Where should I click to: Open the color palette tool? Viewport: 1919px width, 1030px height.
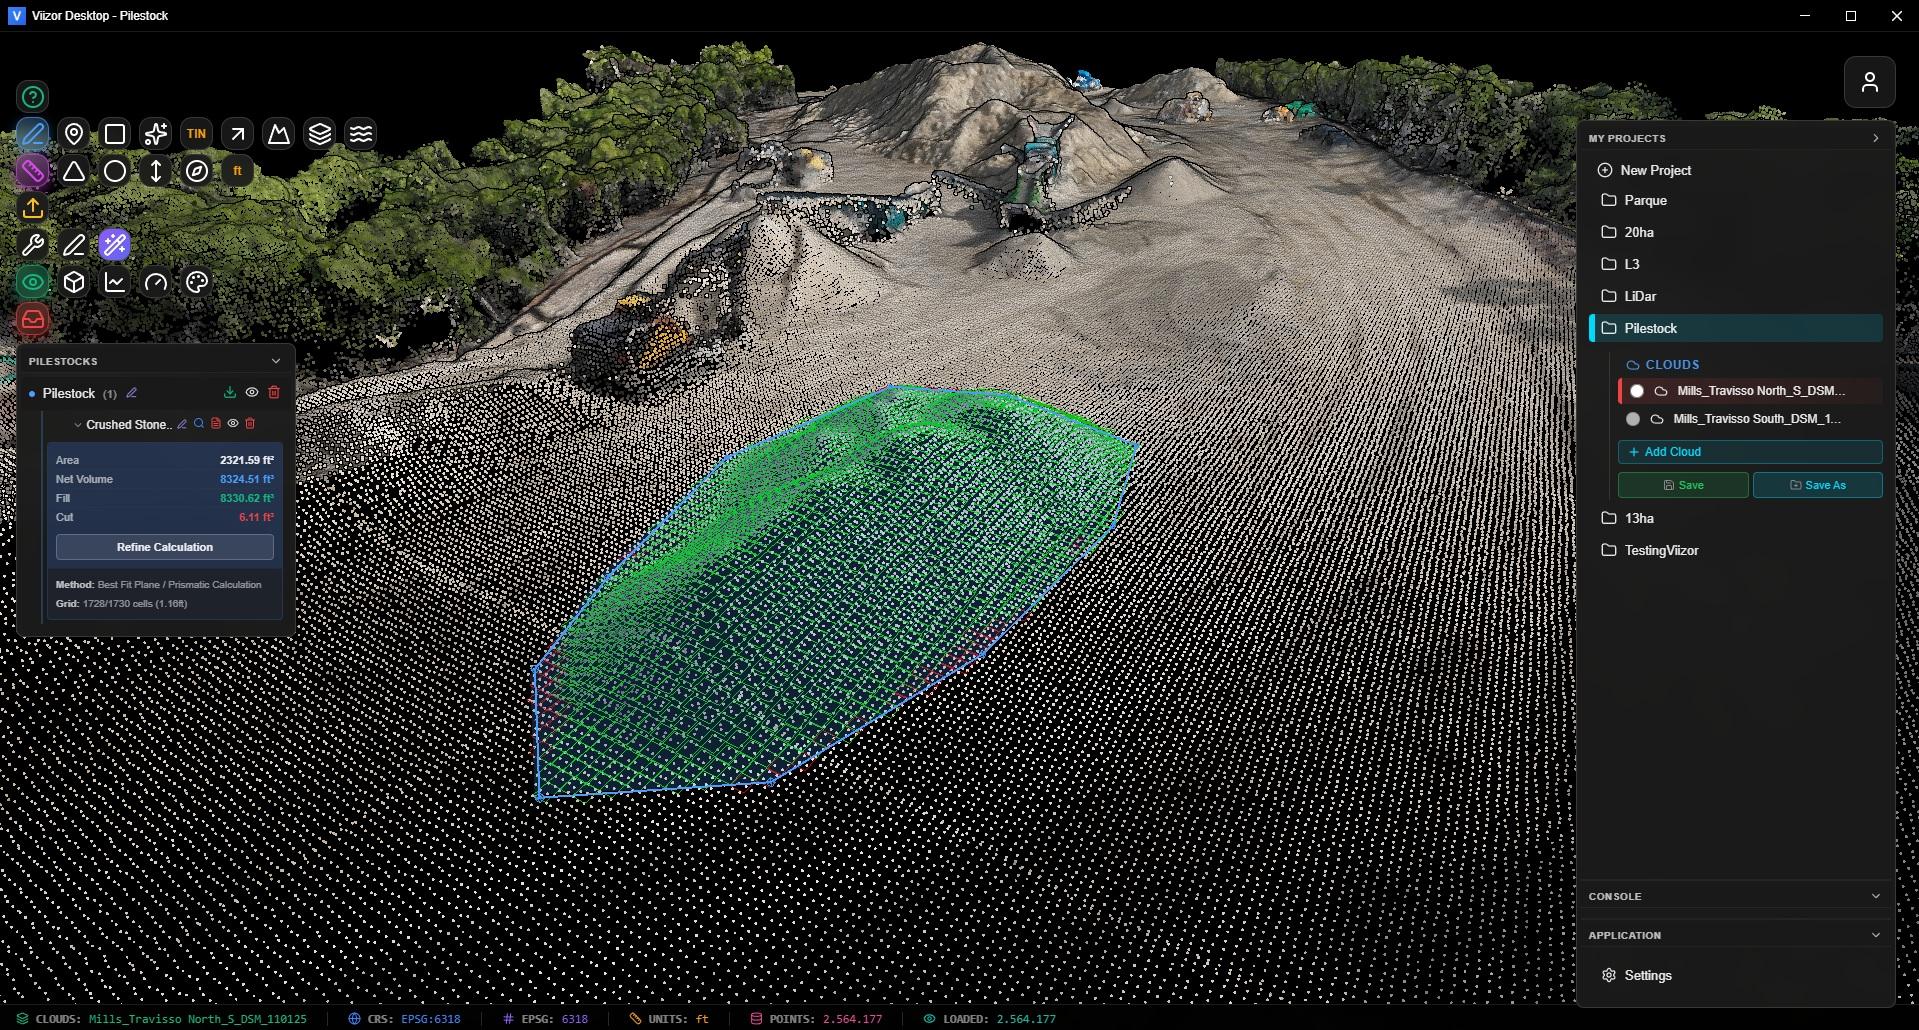197,283
